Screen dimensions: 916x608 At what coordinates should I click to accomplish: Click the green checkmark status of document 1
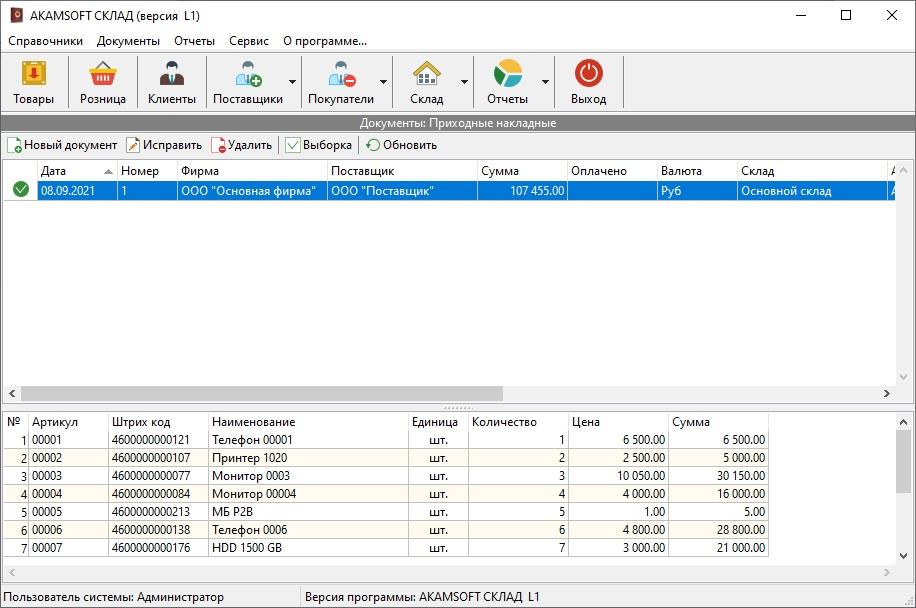[x=21, y=190]
